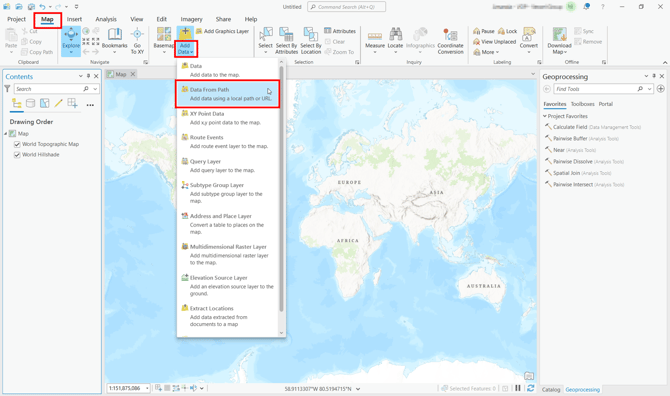Image resolution: width=670 pixels, height=396 pixels.
Task: Activate the Select tool
Action: pyautogui.click(x=265, y=41)
